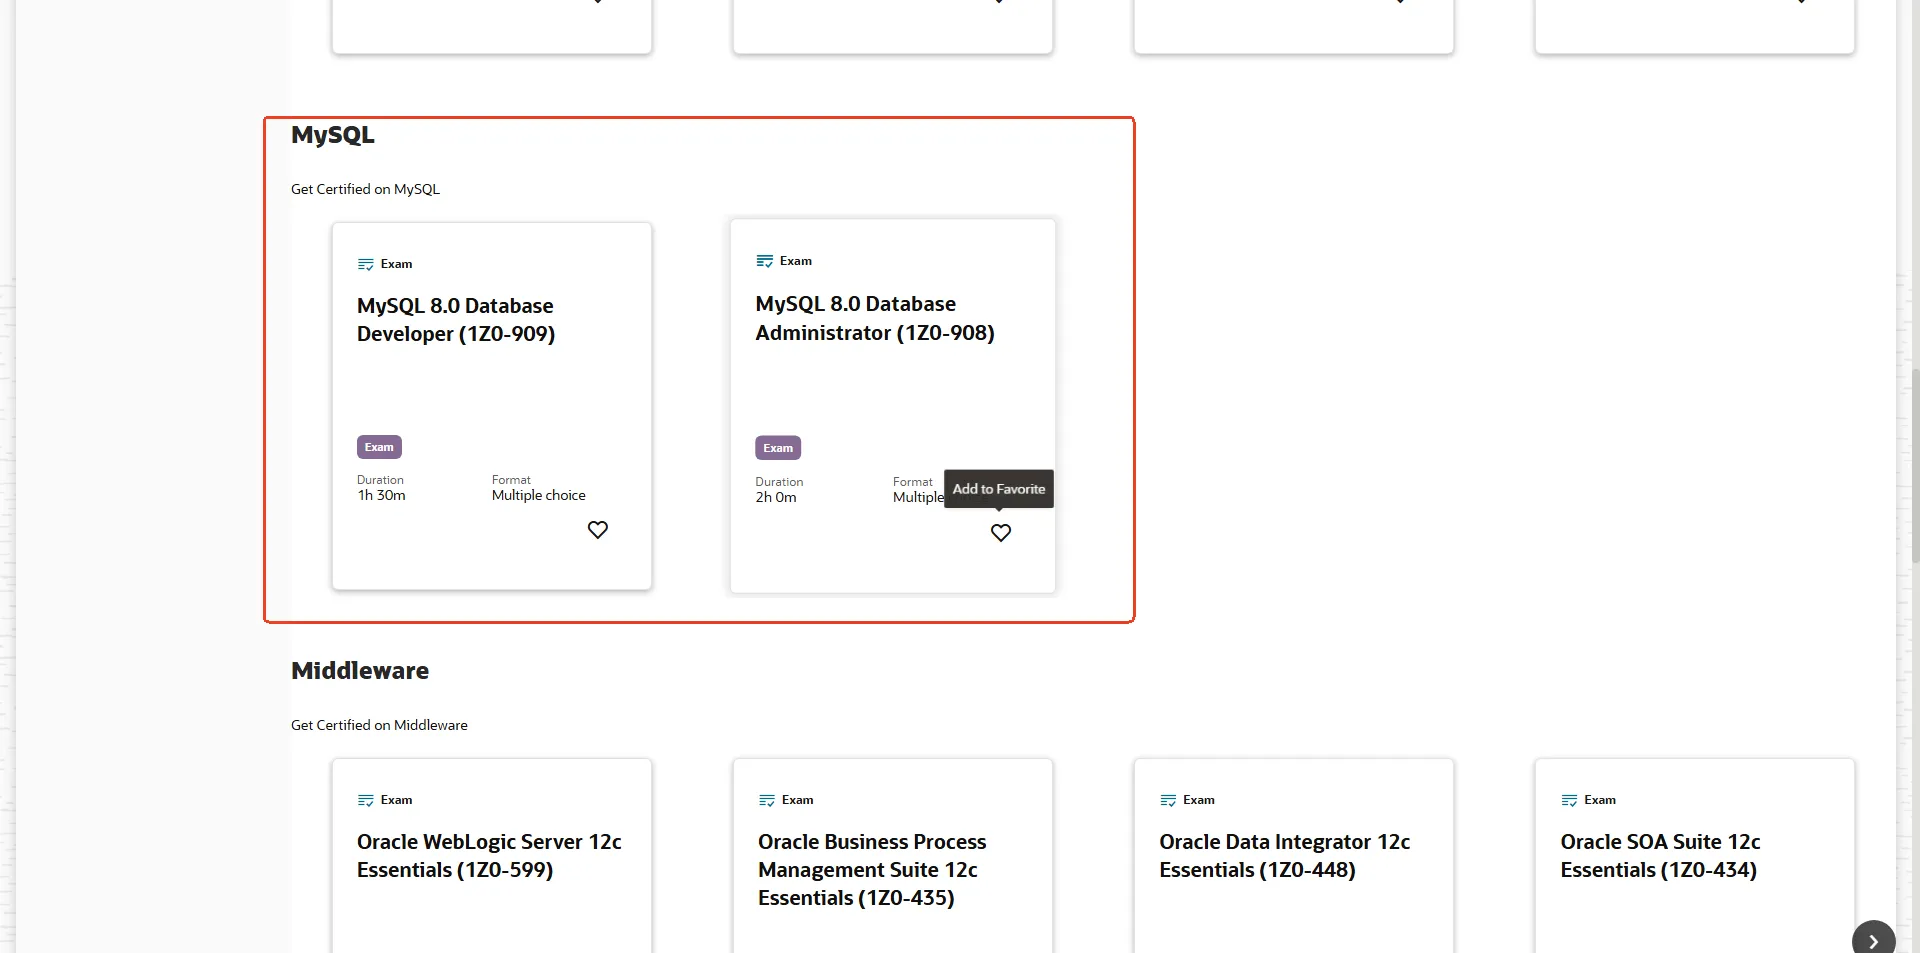1920x953 pixels.
Task: Click "Get Certified on MySQL" text
Action: [365, 189]
